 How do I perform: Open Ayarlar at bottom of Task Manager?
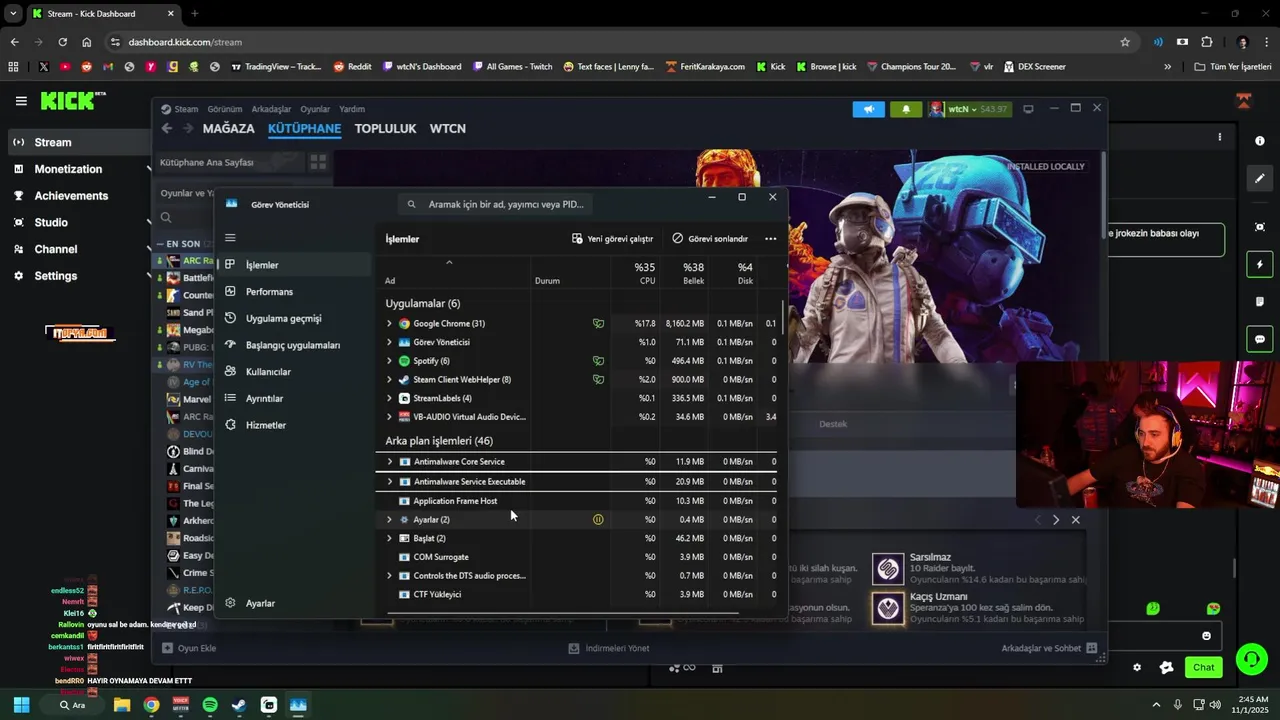click(x=260, y=604)
